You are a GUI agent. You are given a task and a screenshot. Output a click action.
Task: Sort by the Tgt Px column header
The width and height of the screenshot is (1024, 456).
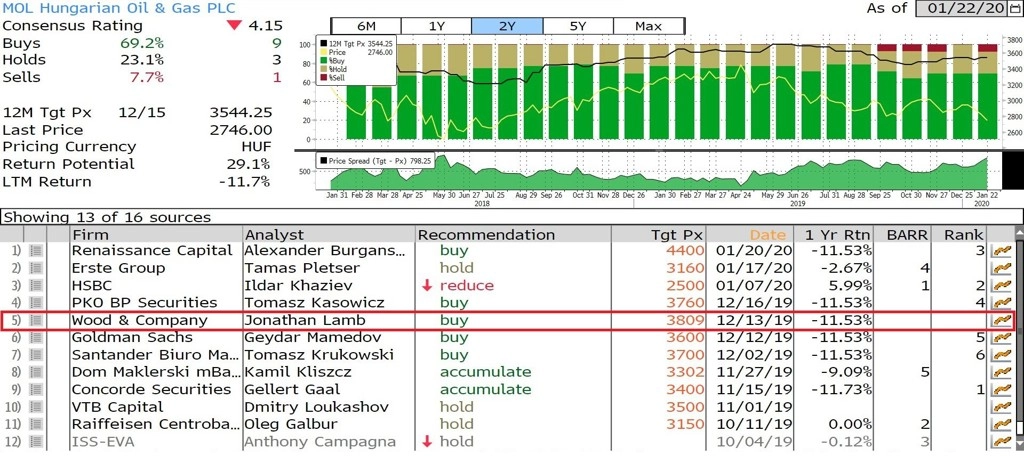coord(658,235)
